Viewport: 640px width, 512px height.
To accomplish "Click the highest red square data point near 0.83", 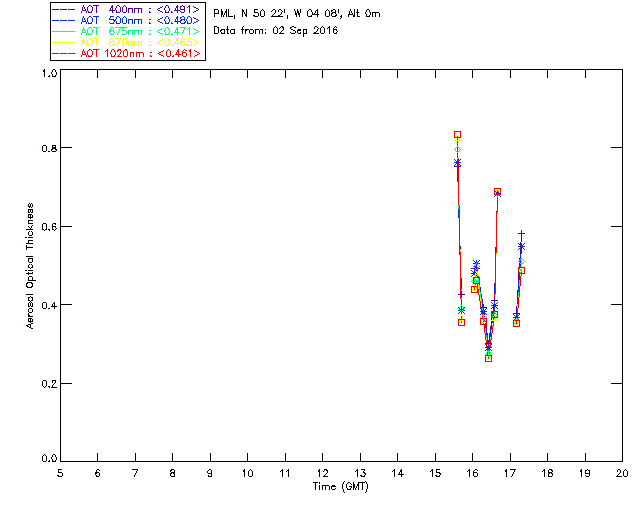I will tap(458, 135).
